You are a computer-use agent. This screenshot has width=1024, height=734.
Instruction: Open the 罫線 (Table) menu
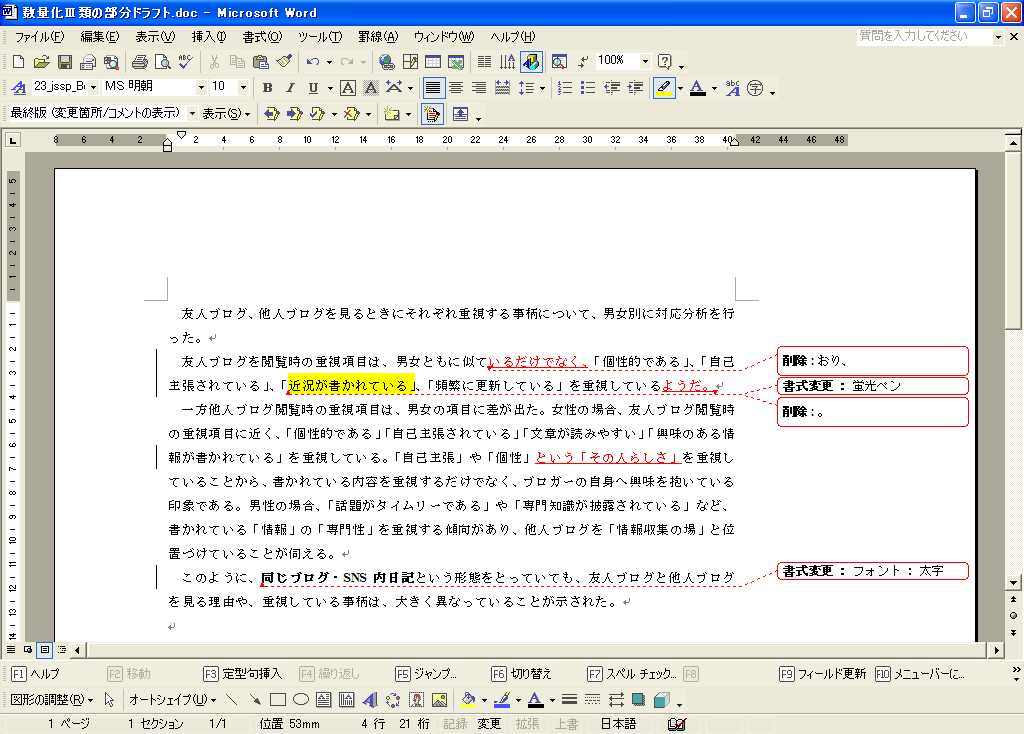pos(378,37)
